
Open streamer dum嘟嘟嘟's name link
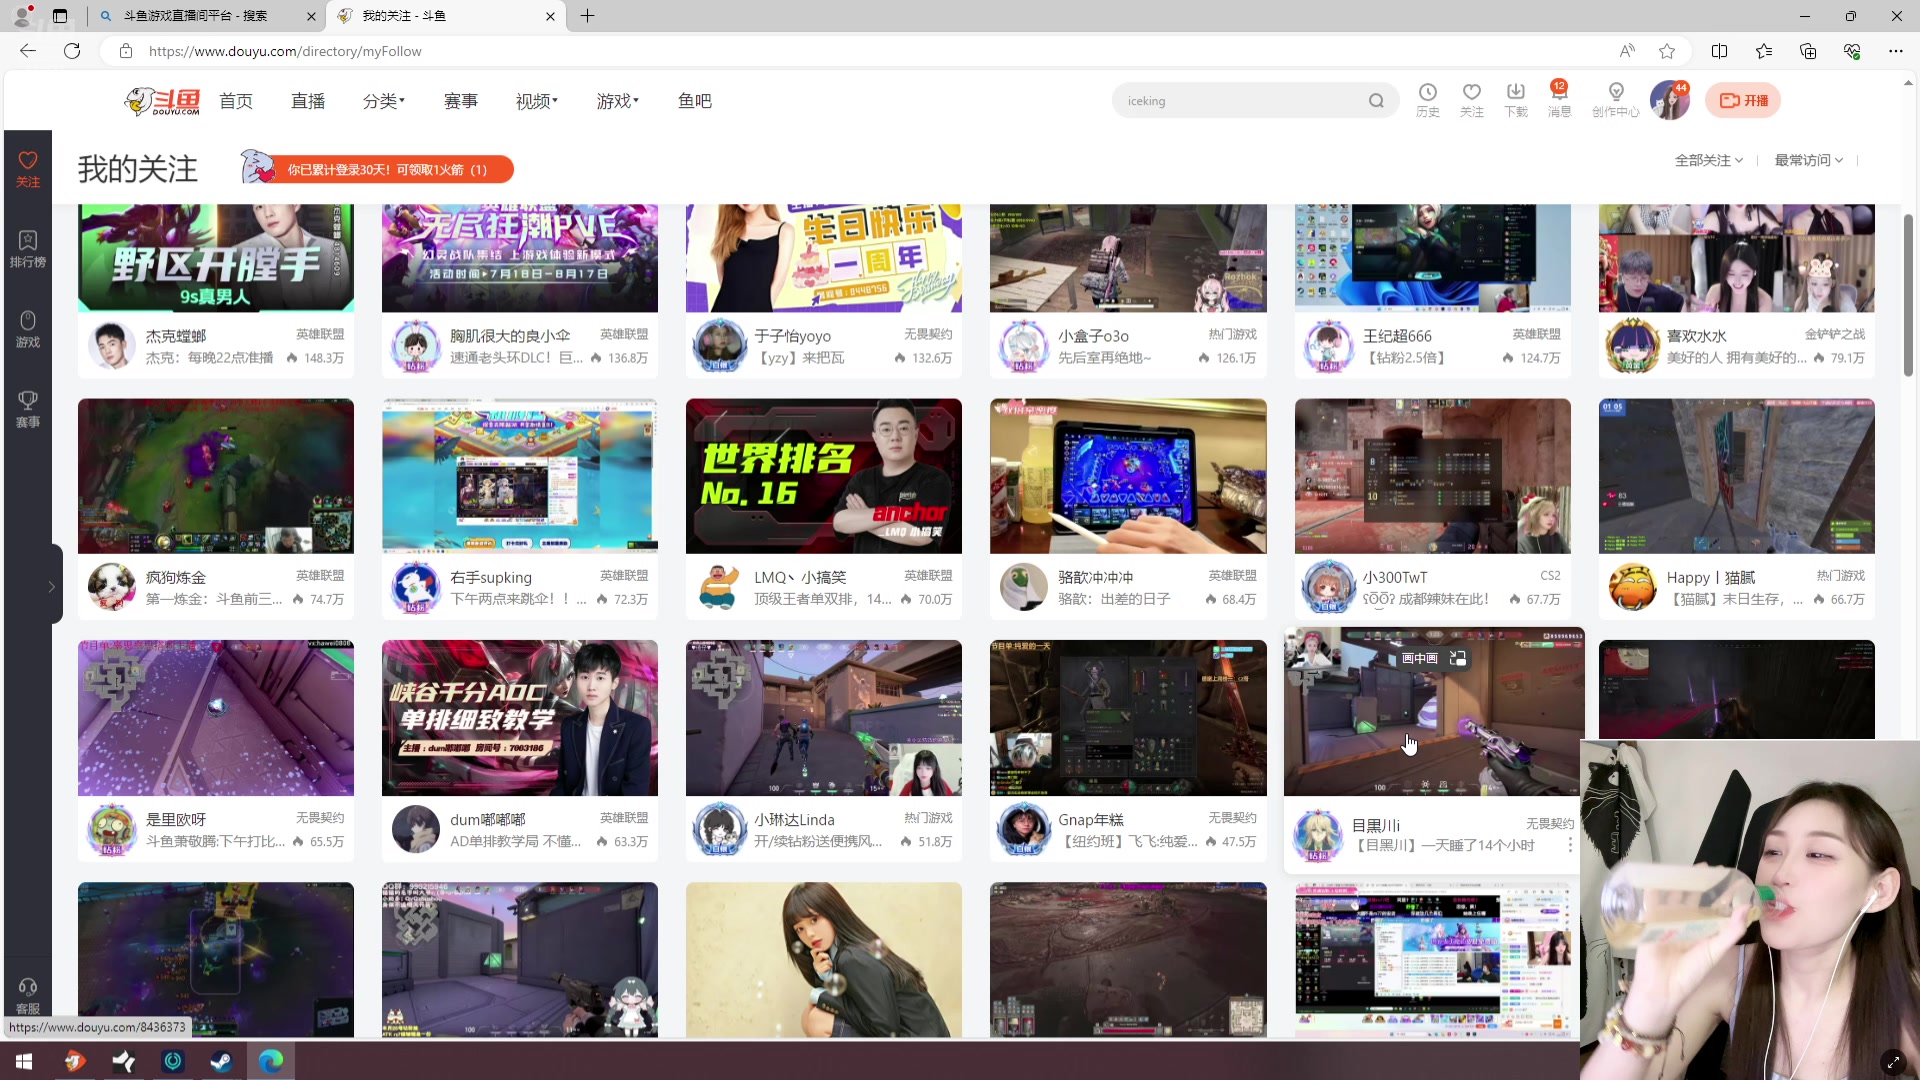[488, 820]
